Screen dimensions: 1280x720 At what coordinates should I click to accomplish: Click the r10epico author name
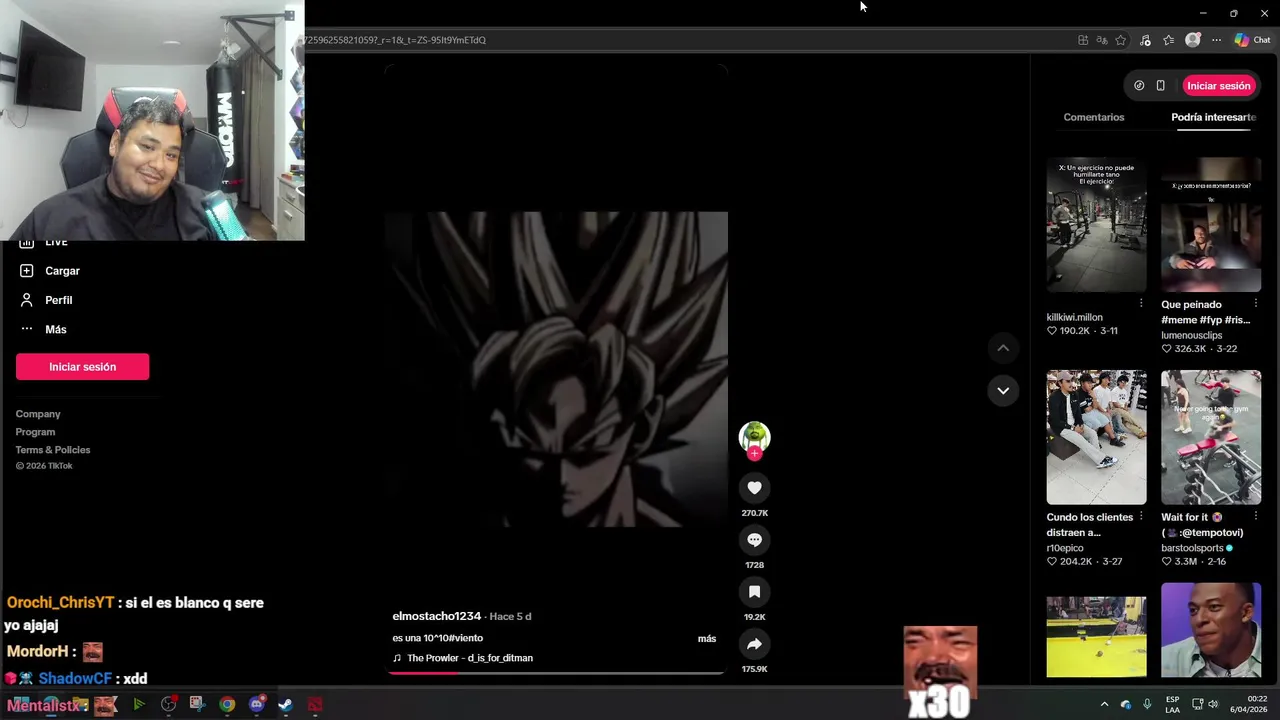pyautogui.click(x=1065, y=548)
